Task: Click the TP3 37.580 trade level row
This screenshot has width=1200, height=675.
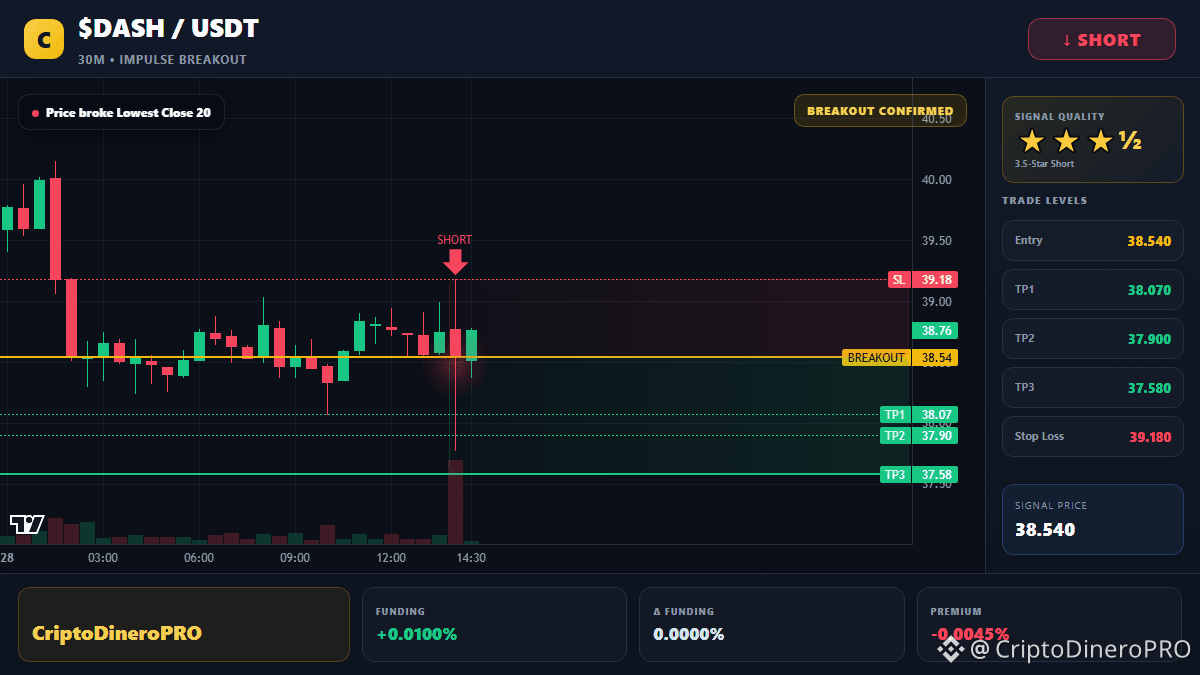Action: click(x=1093, y=388)
